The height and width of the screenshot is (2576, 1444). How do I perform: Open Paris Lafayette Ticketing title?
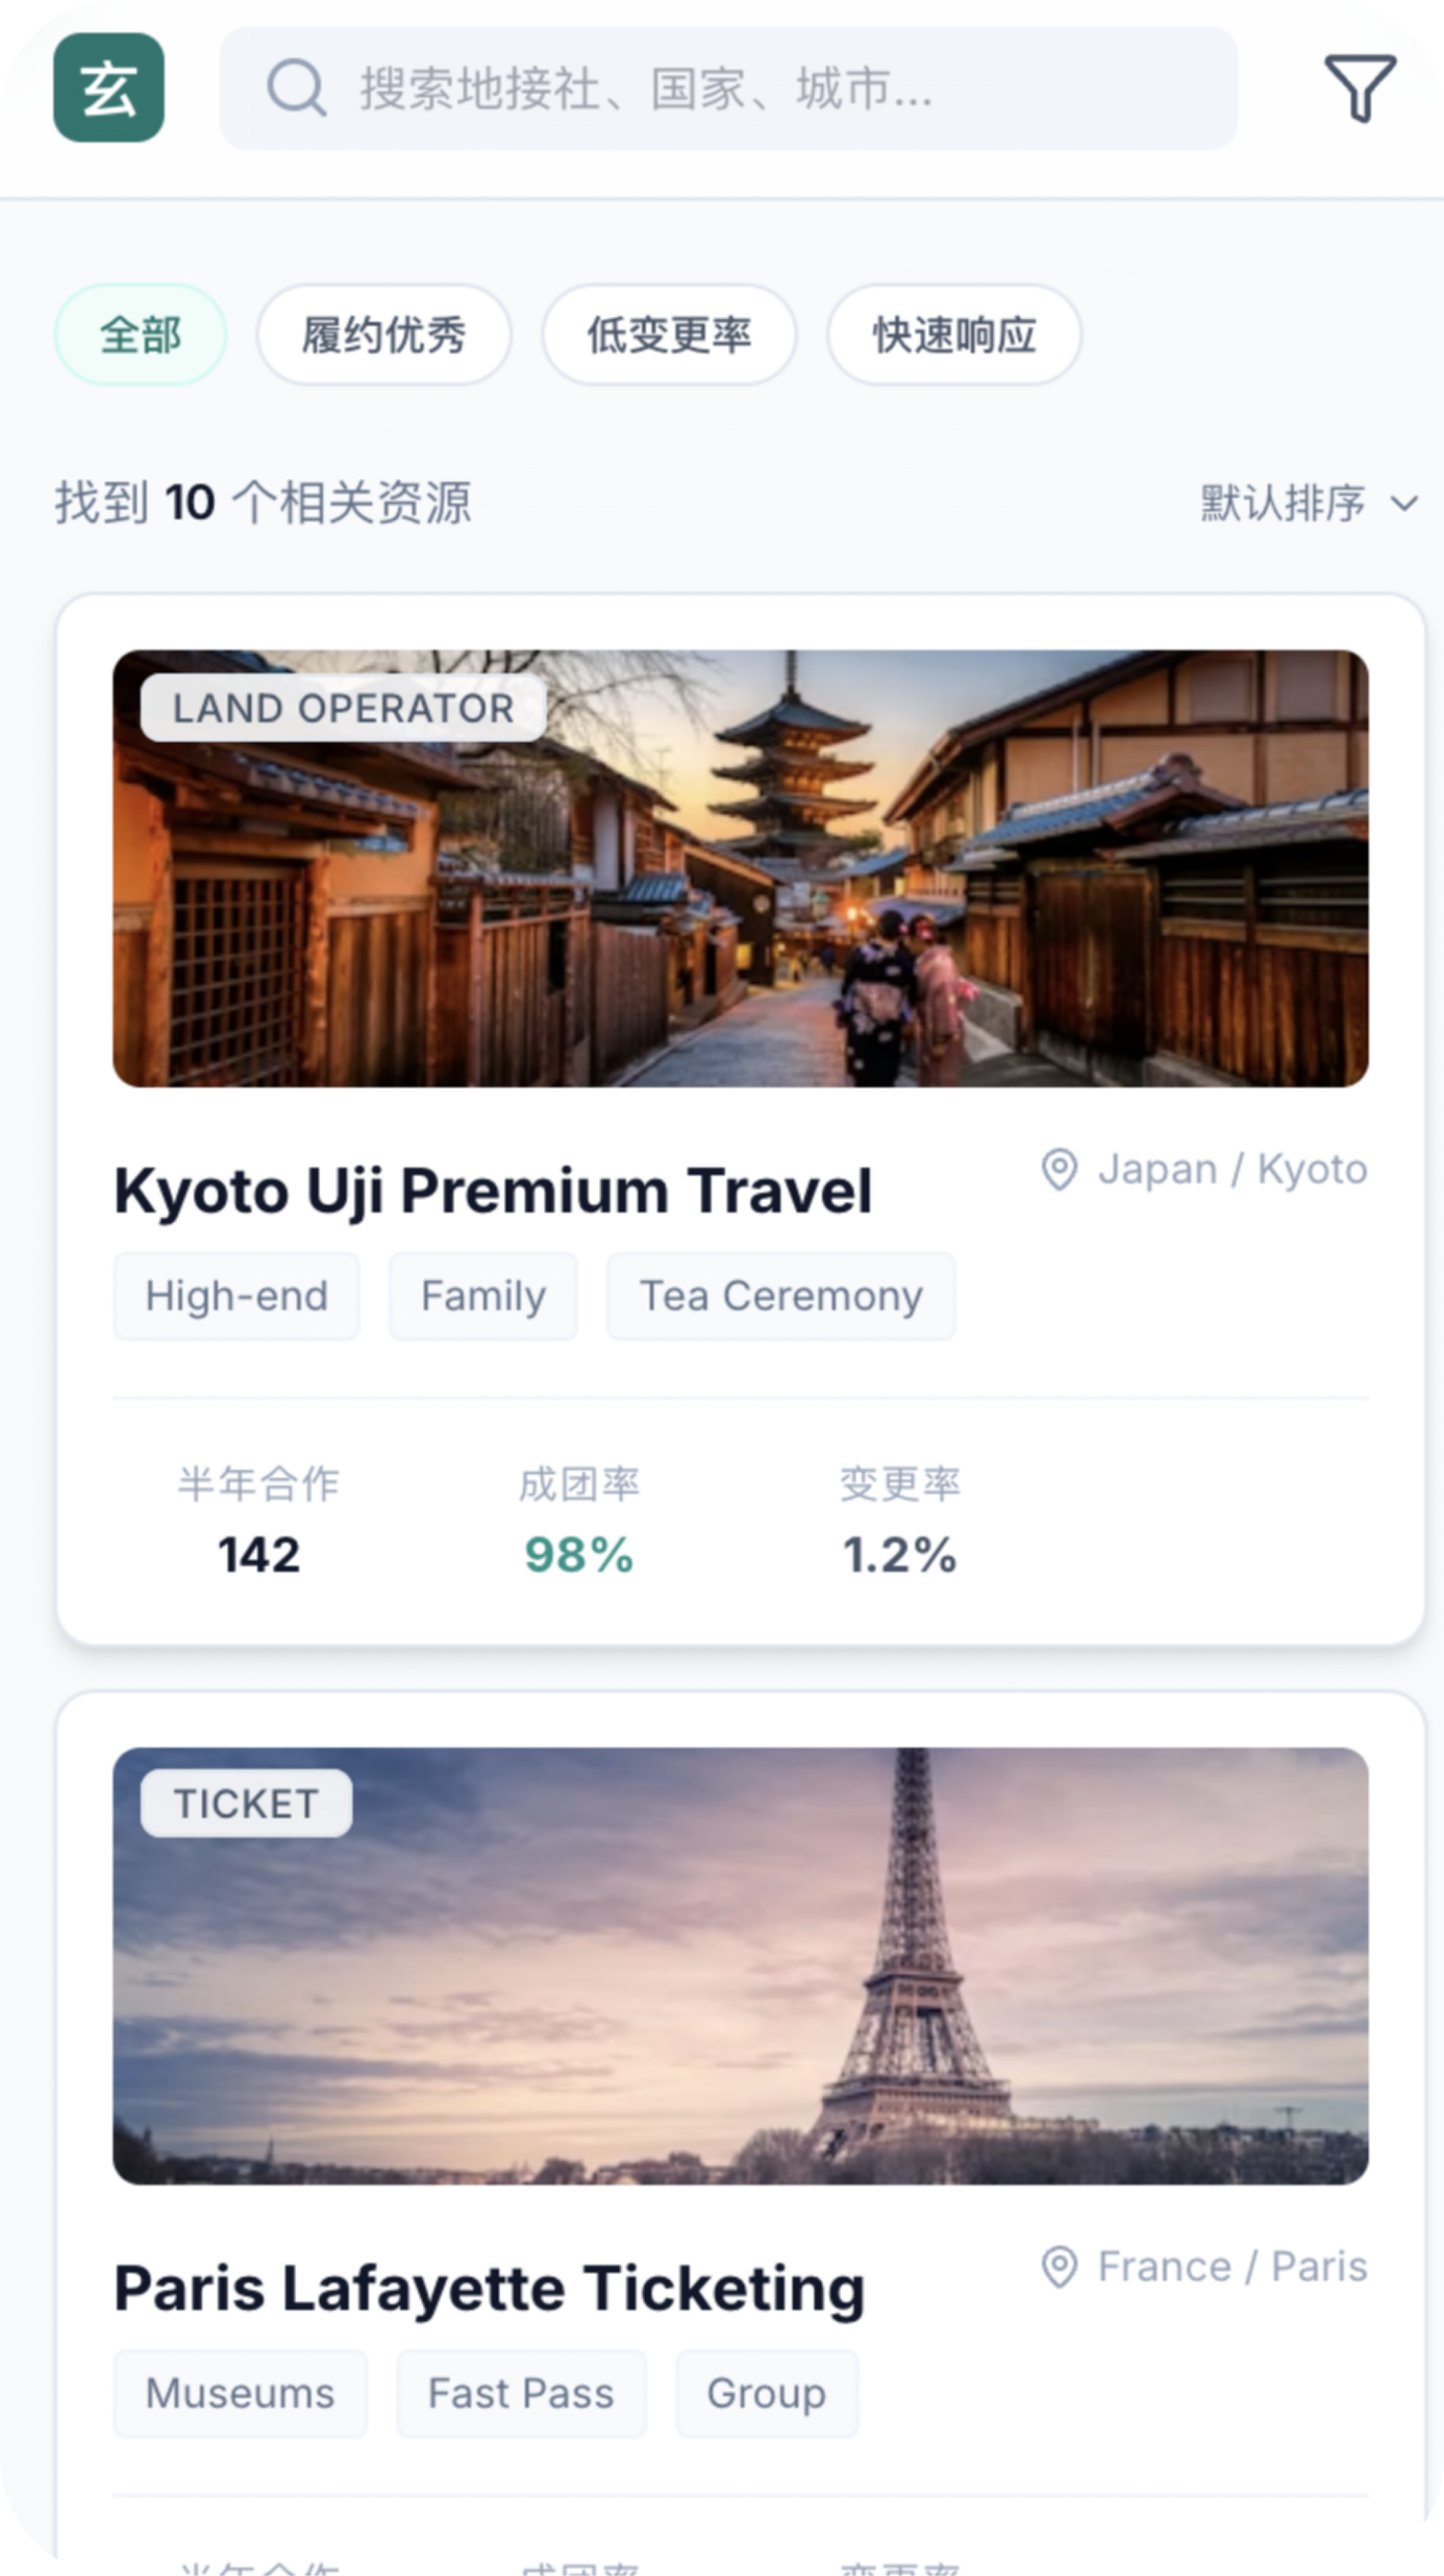(489, 2288)
